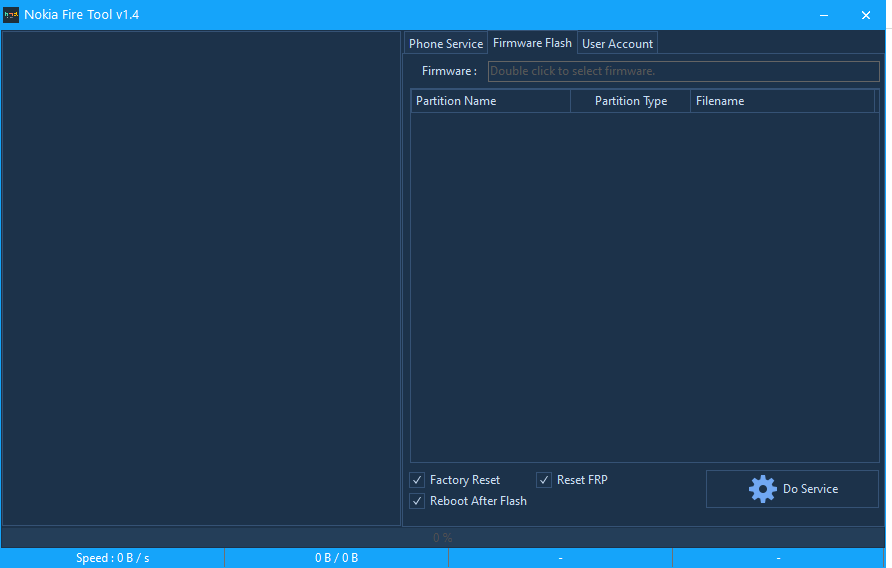
Task: Click the Nokia Fire Tool app icon
Action: point(11,15)
